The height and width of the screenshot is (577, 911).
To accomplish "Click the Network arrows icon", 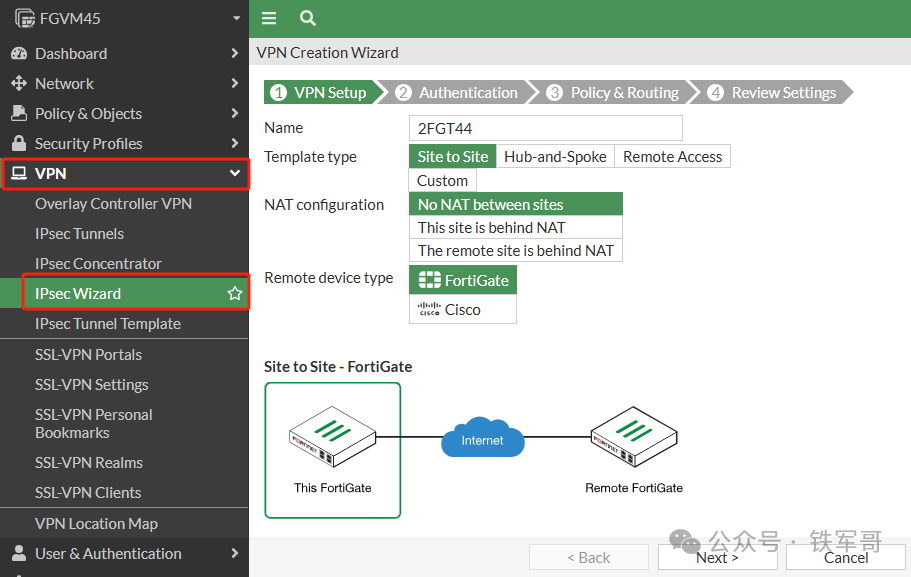I will [x=19, y=83].
